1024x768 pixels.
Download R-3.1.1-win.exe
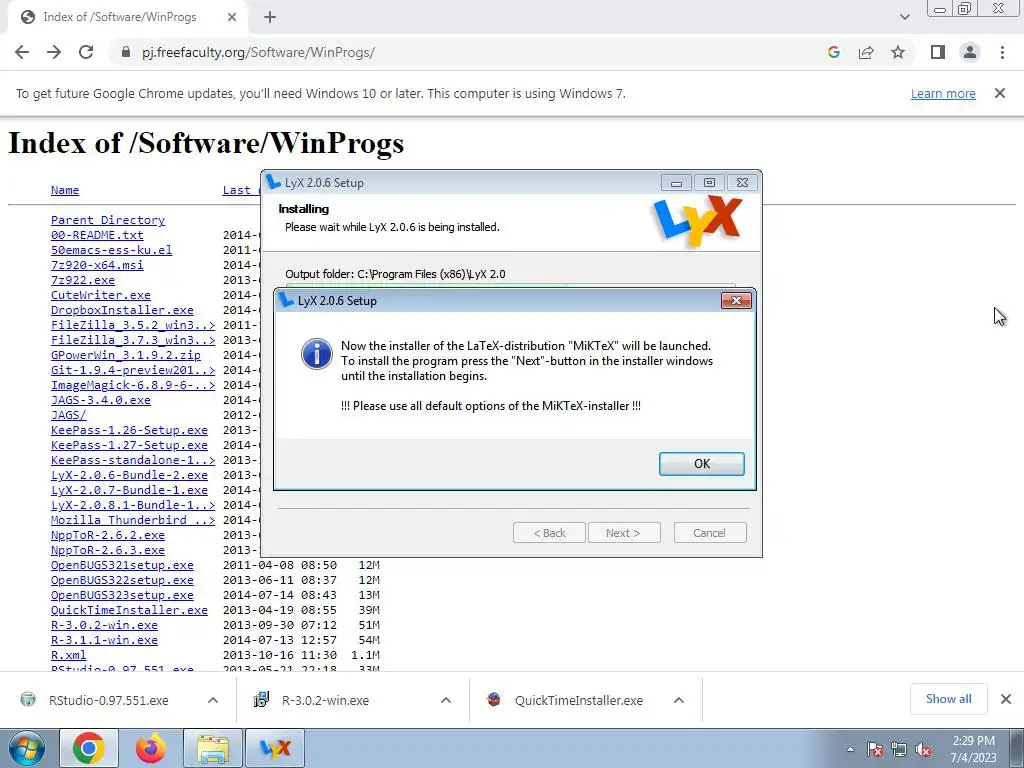pos(104,641)
